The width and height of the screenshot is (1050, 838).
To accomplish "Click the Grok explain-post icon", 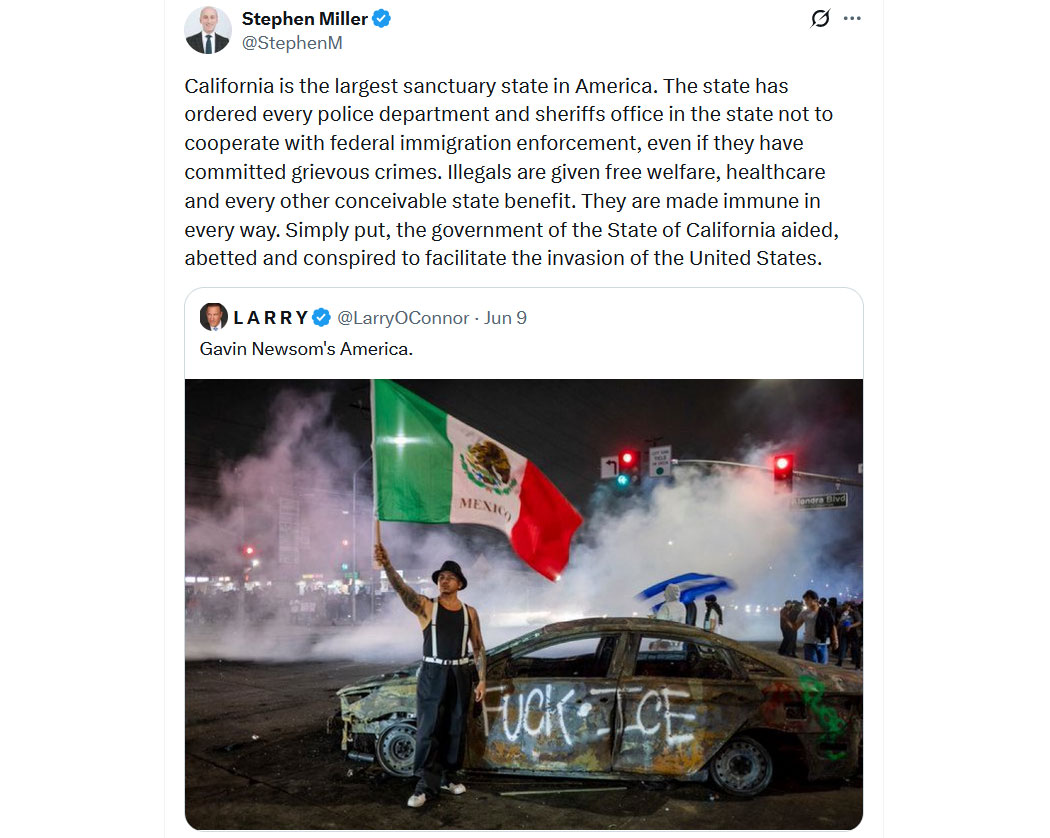I will click(x=820, y=18).
